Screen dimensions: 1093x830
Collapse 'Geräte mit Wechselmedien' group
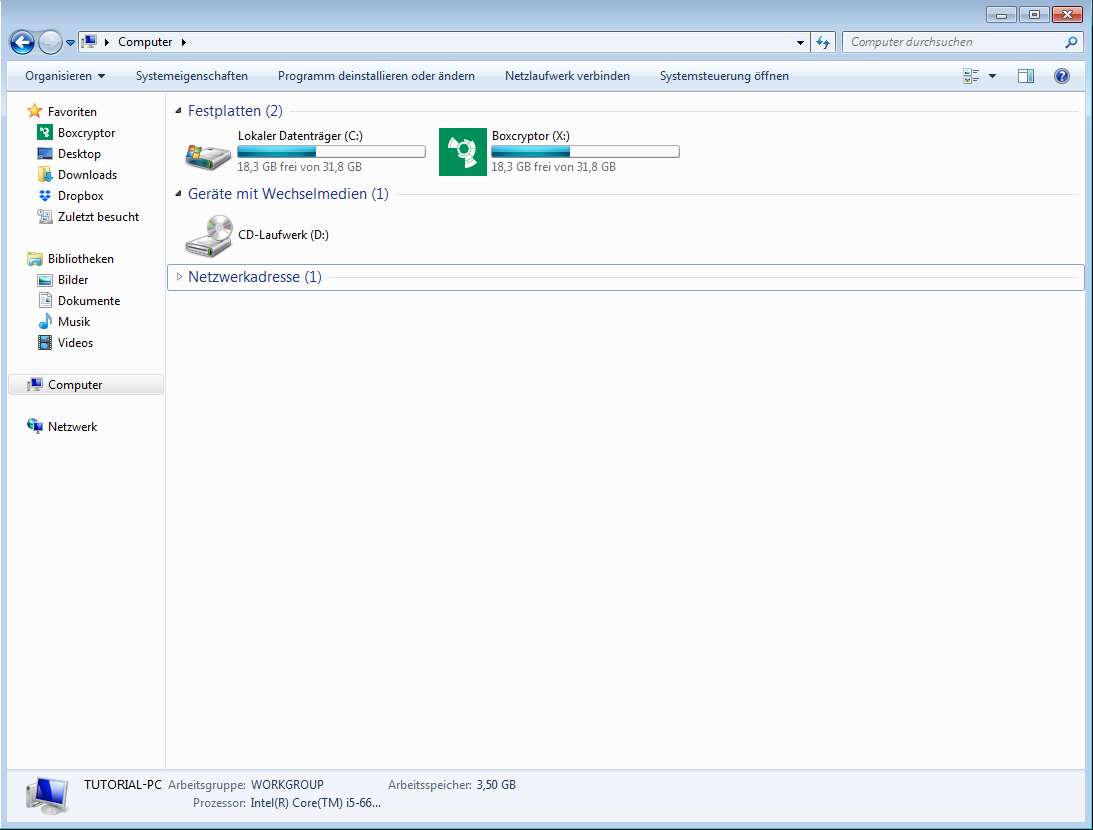coord(178,193)
